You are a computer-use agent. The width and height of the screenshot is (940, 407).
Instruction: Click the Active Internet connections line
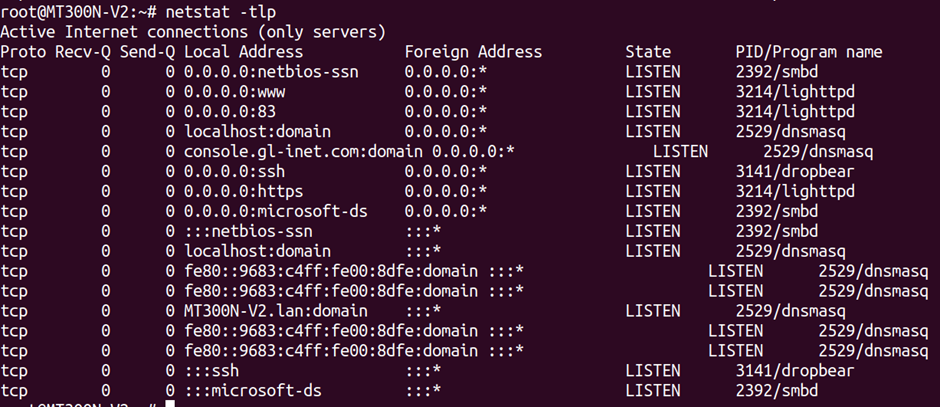point(193,32)
